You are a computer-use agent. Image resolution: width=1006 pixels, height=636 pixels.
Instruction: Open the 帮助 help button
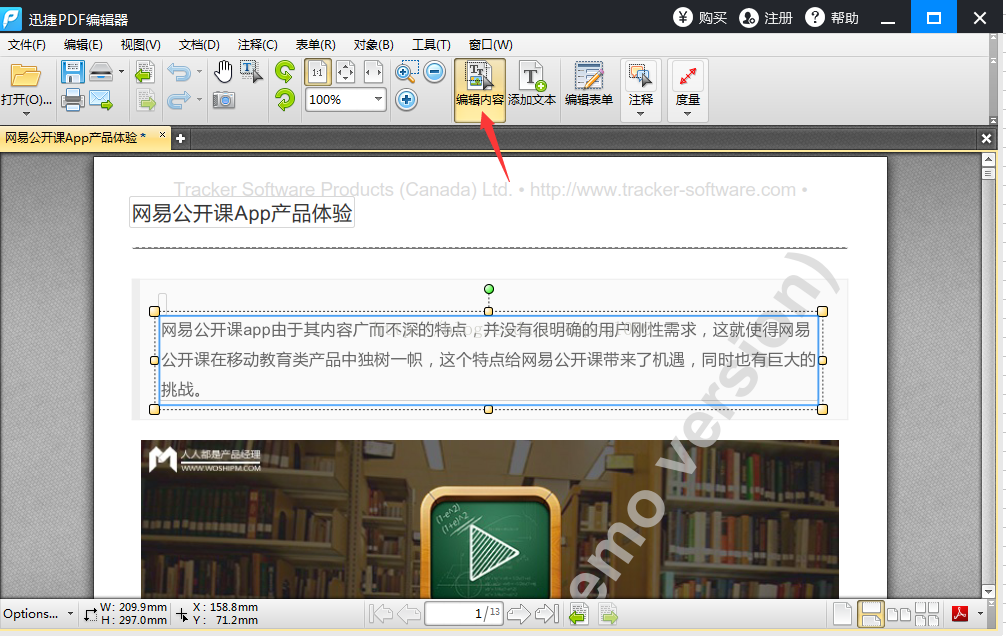[x=832, y=17]
